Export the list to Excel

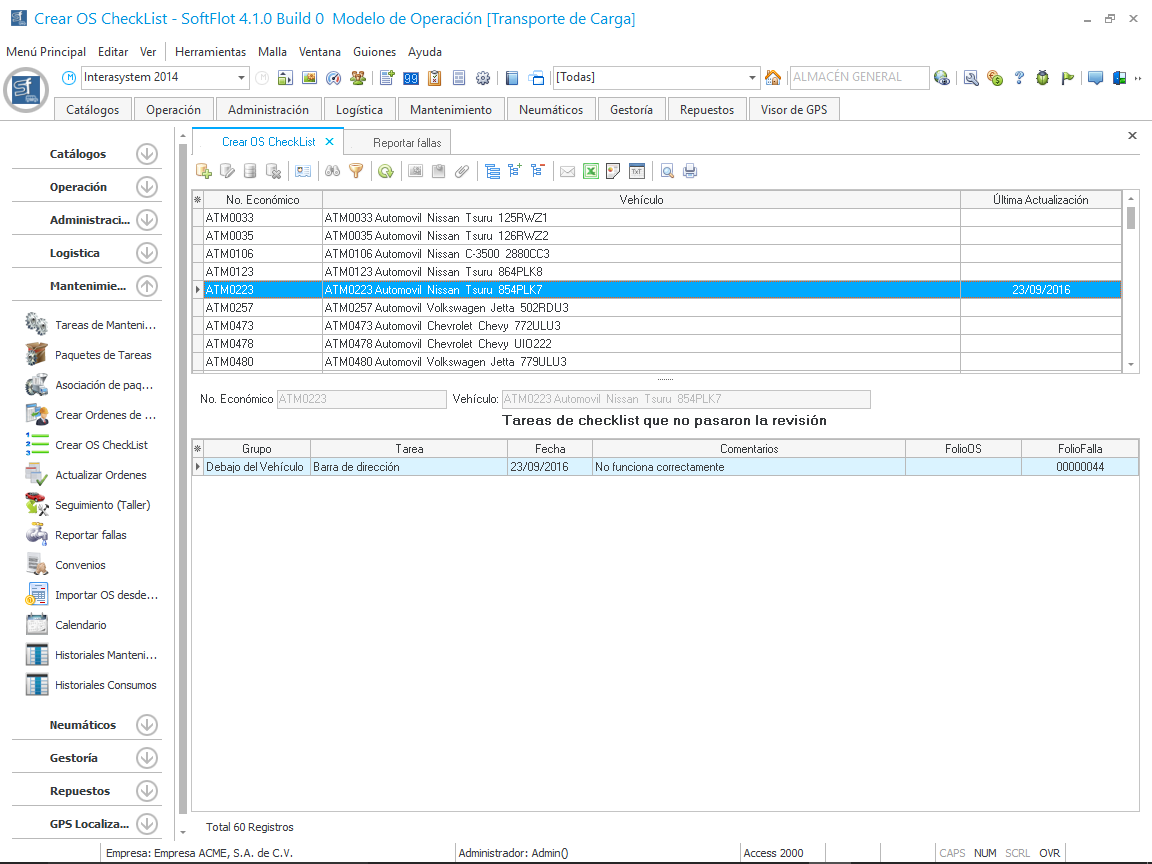[591, 171]
